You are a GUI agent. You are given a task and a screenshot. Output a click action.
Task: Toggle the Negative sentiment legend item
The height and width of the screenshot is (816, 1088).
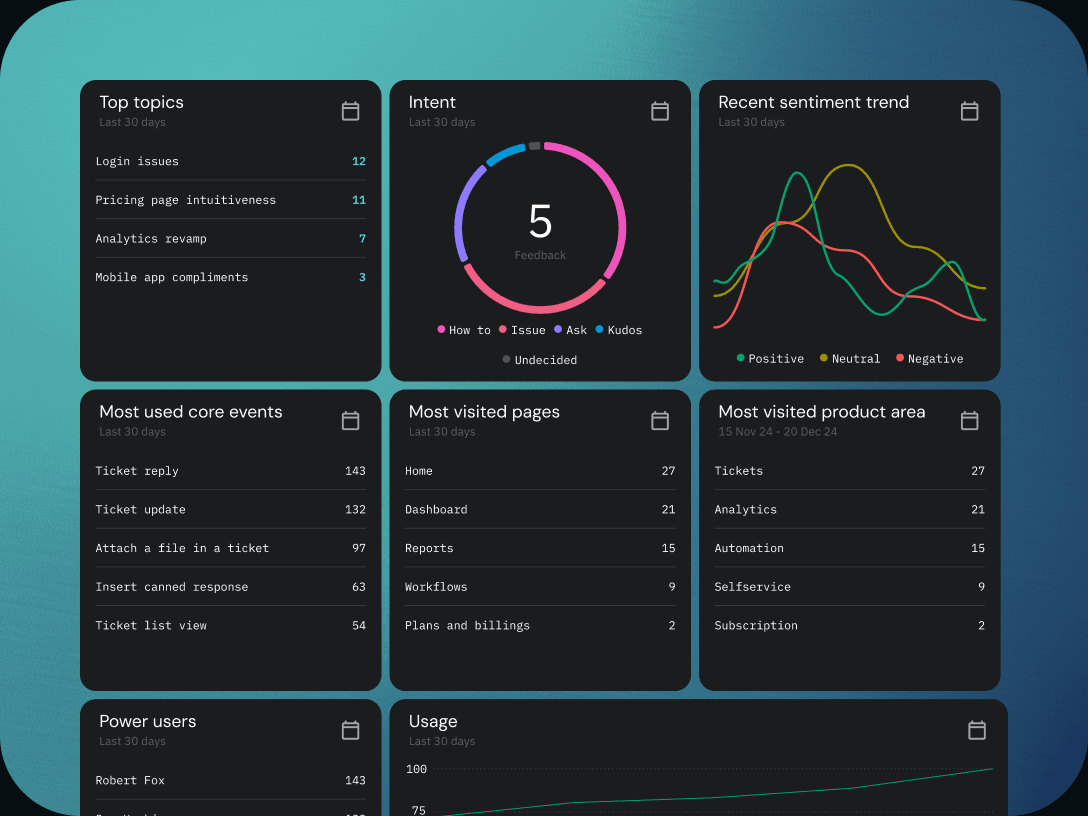pos(930,359)
